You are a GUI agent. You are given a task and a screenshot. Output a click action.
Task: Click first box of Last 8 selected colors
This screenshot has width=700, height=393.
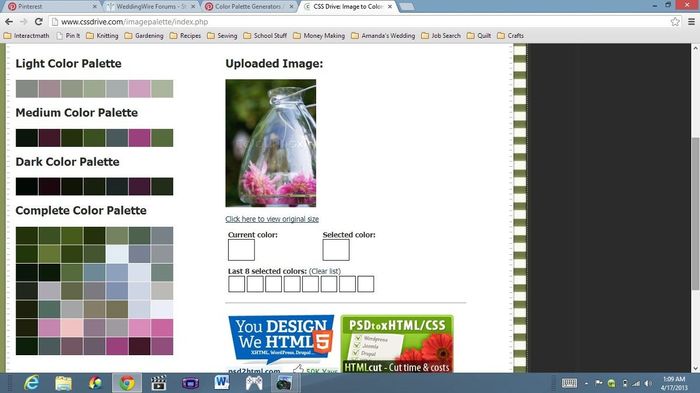click(237, 284)
